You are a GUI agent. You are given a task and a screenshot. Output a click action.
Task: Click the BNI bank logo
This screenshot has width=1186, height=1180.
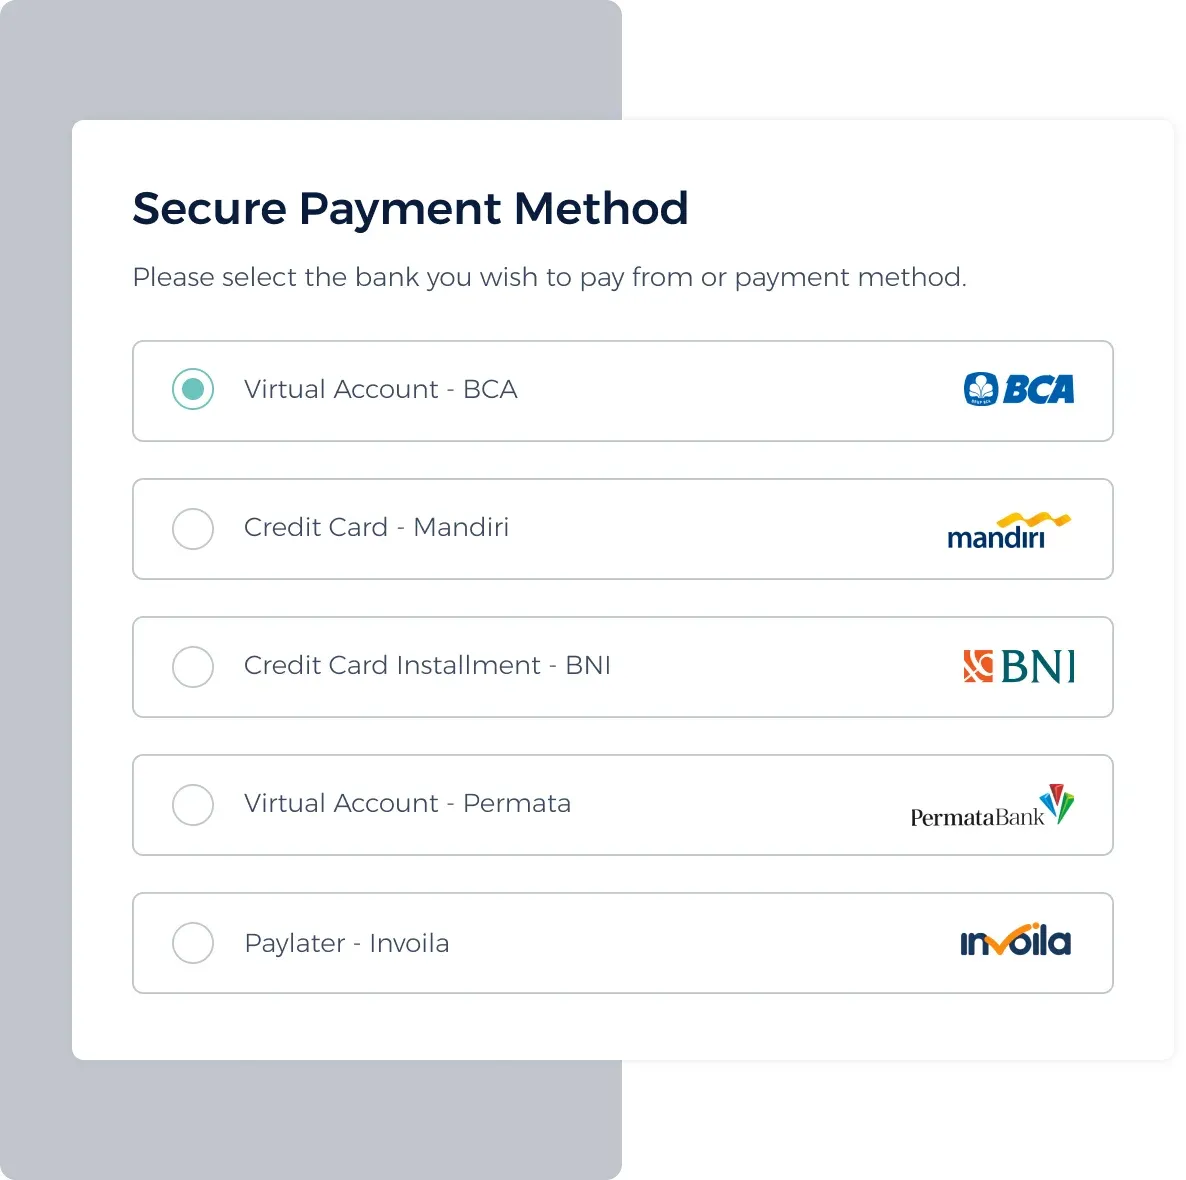point(1018,666)
